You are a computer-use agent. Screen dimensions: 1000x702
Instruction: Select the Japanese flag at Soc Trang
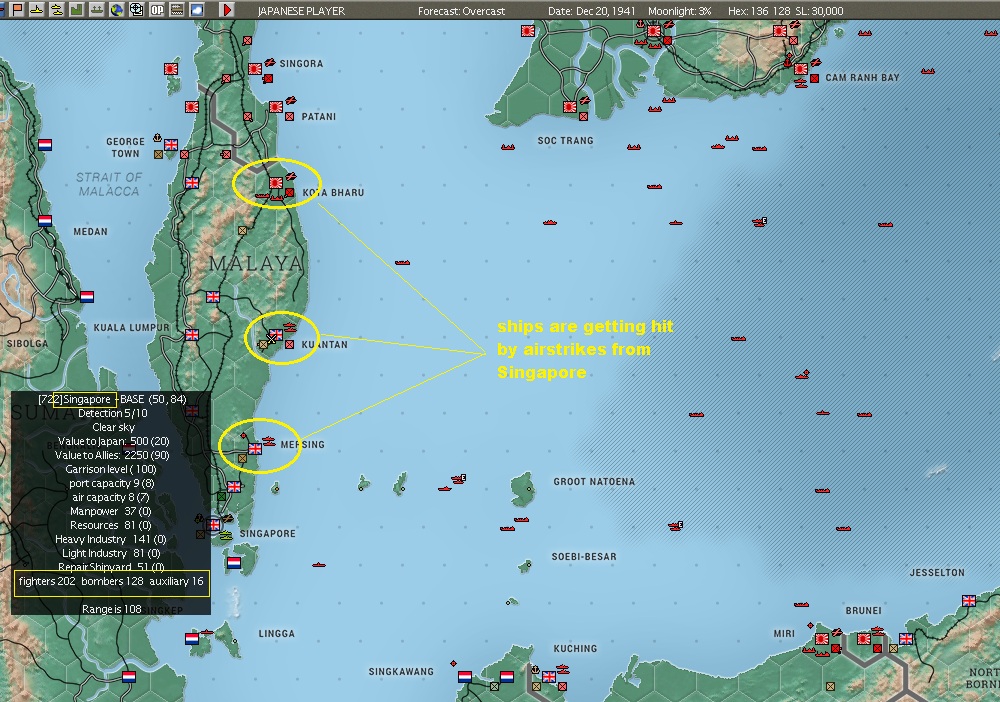(570, 106)
